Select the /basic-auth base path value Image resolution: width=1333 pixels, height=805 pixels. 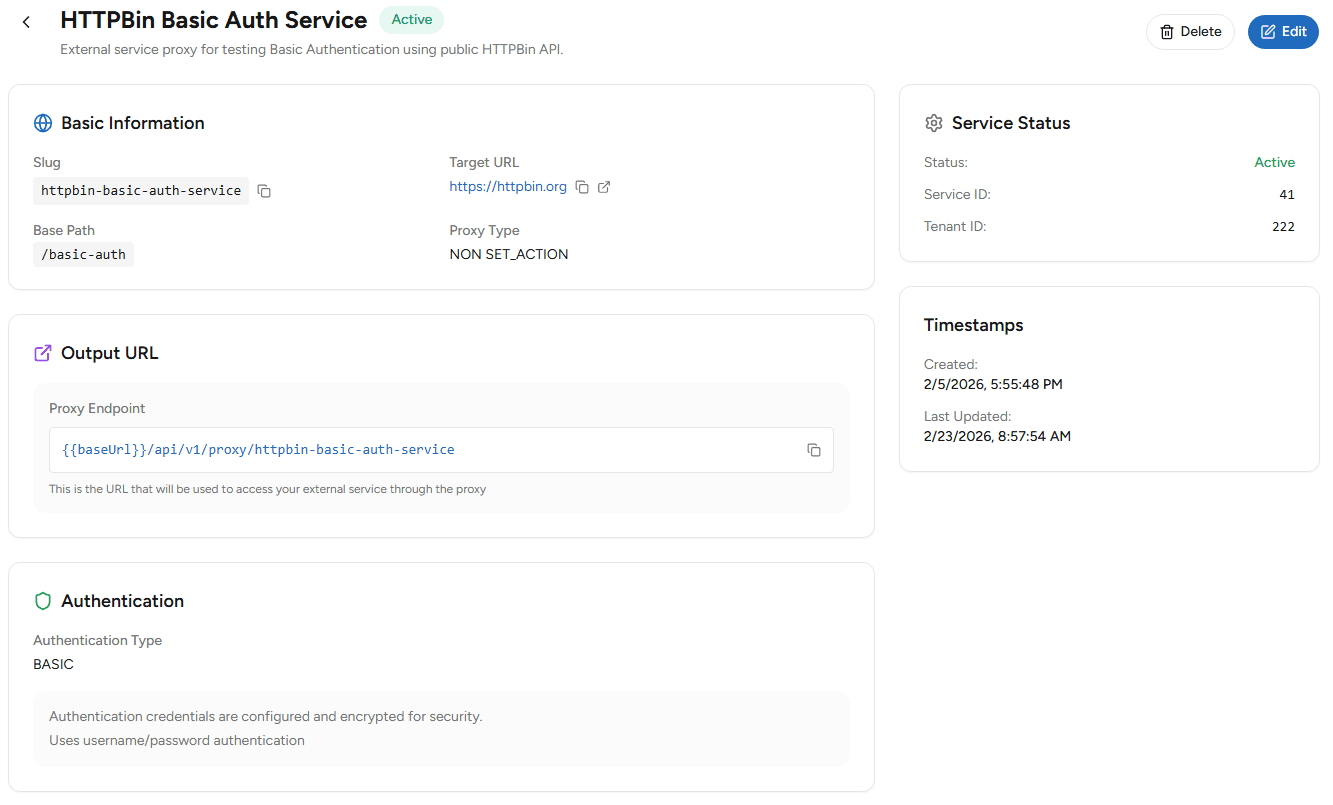click(83, 254)
